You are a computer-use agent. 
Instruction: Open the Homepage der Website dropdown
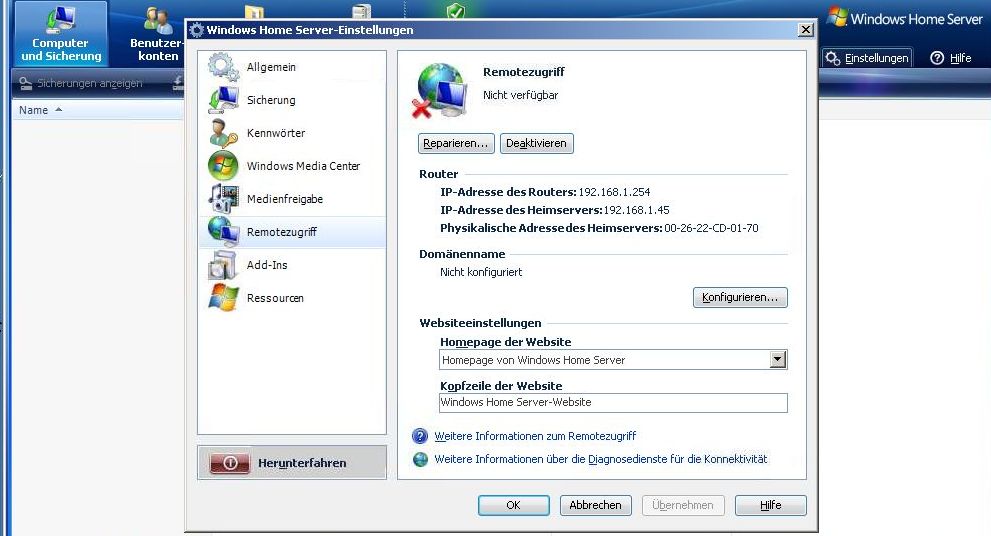(613, 360)
